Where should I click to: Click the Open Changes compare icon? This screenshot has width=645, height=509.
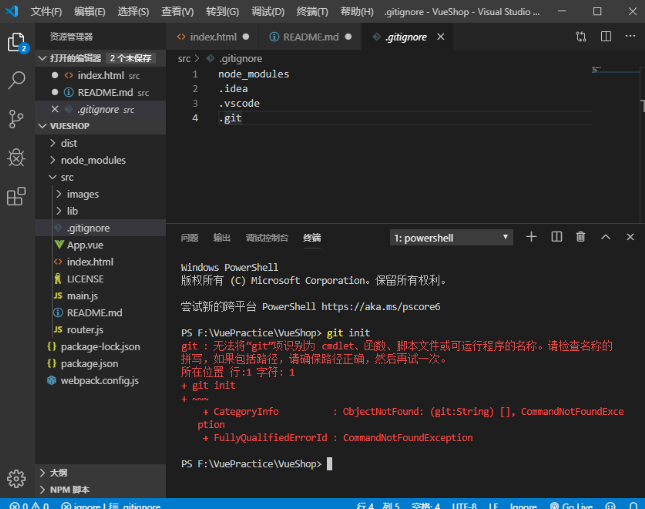point(581,37)
